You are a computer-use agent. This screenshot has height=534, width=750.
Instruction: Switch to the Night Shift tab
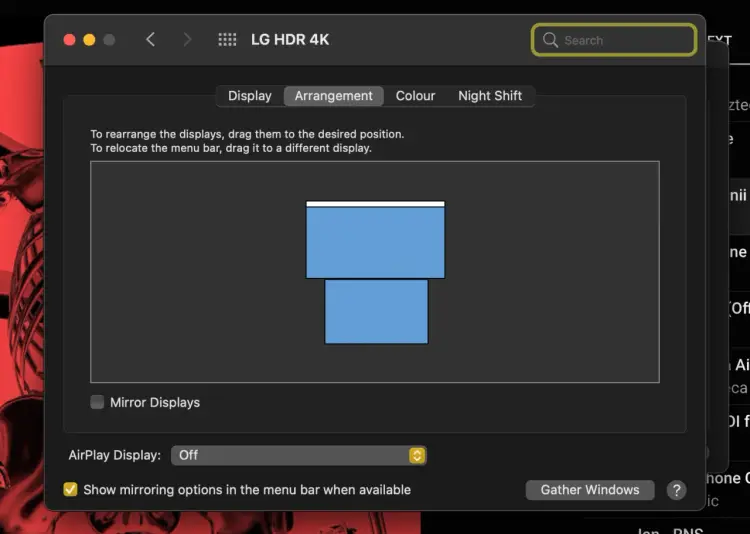coord(490,96)
